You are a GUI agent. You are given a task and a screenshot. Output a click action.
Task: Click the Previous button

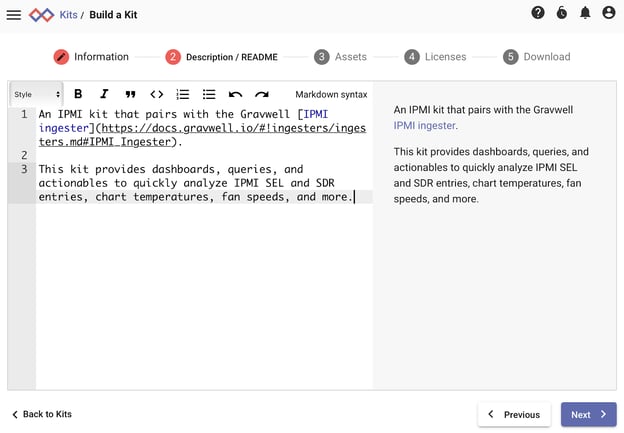pyautogui.click(x=514, y=414)
